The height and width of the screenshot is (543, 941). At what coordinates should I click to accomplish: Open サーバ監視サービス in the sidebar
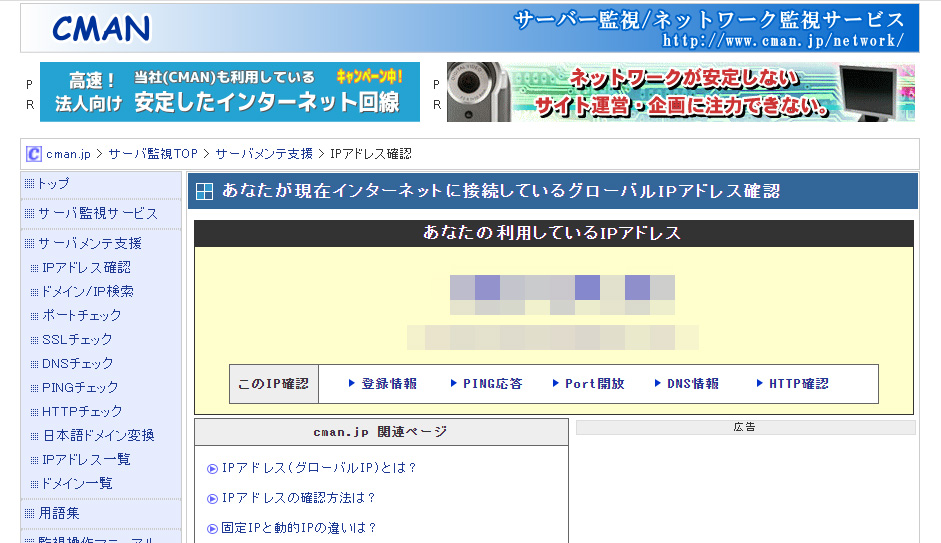[x=98, y=214]
